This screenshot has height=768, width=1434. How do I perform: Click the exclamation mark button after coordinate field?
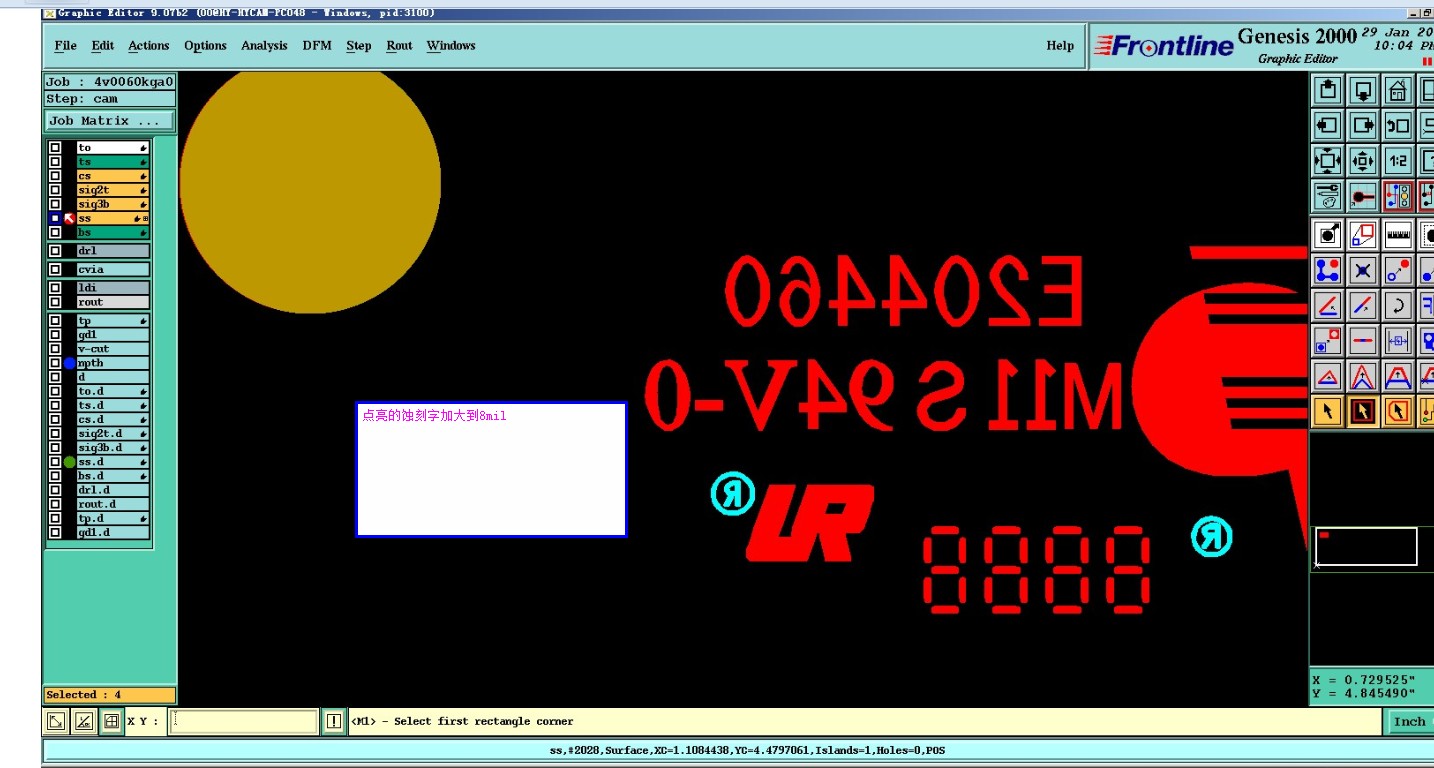coord(334,721)
